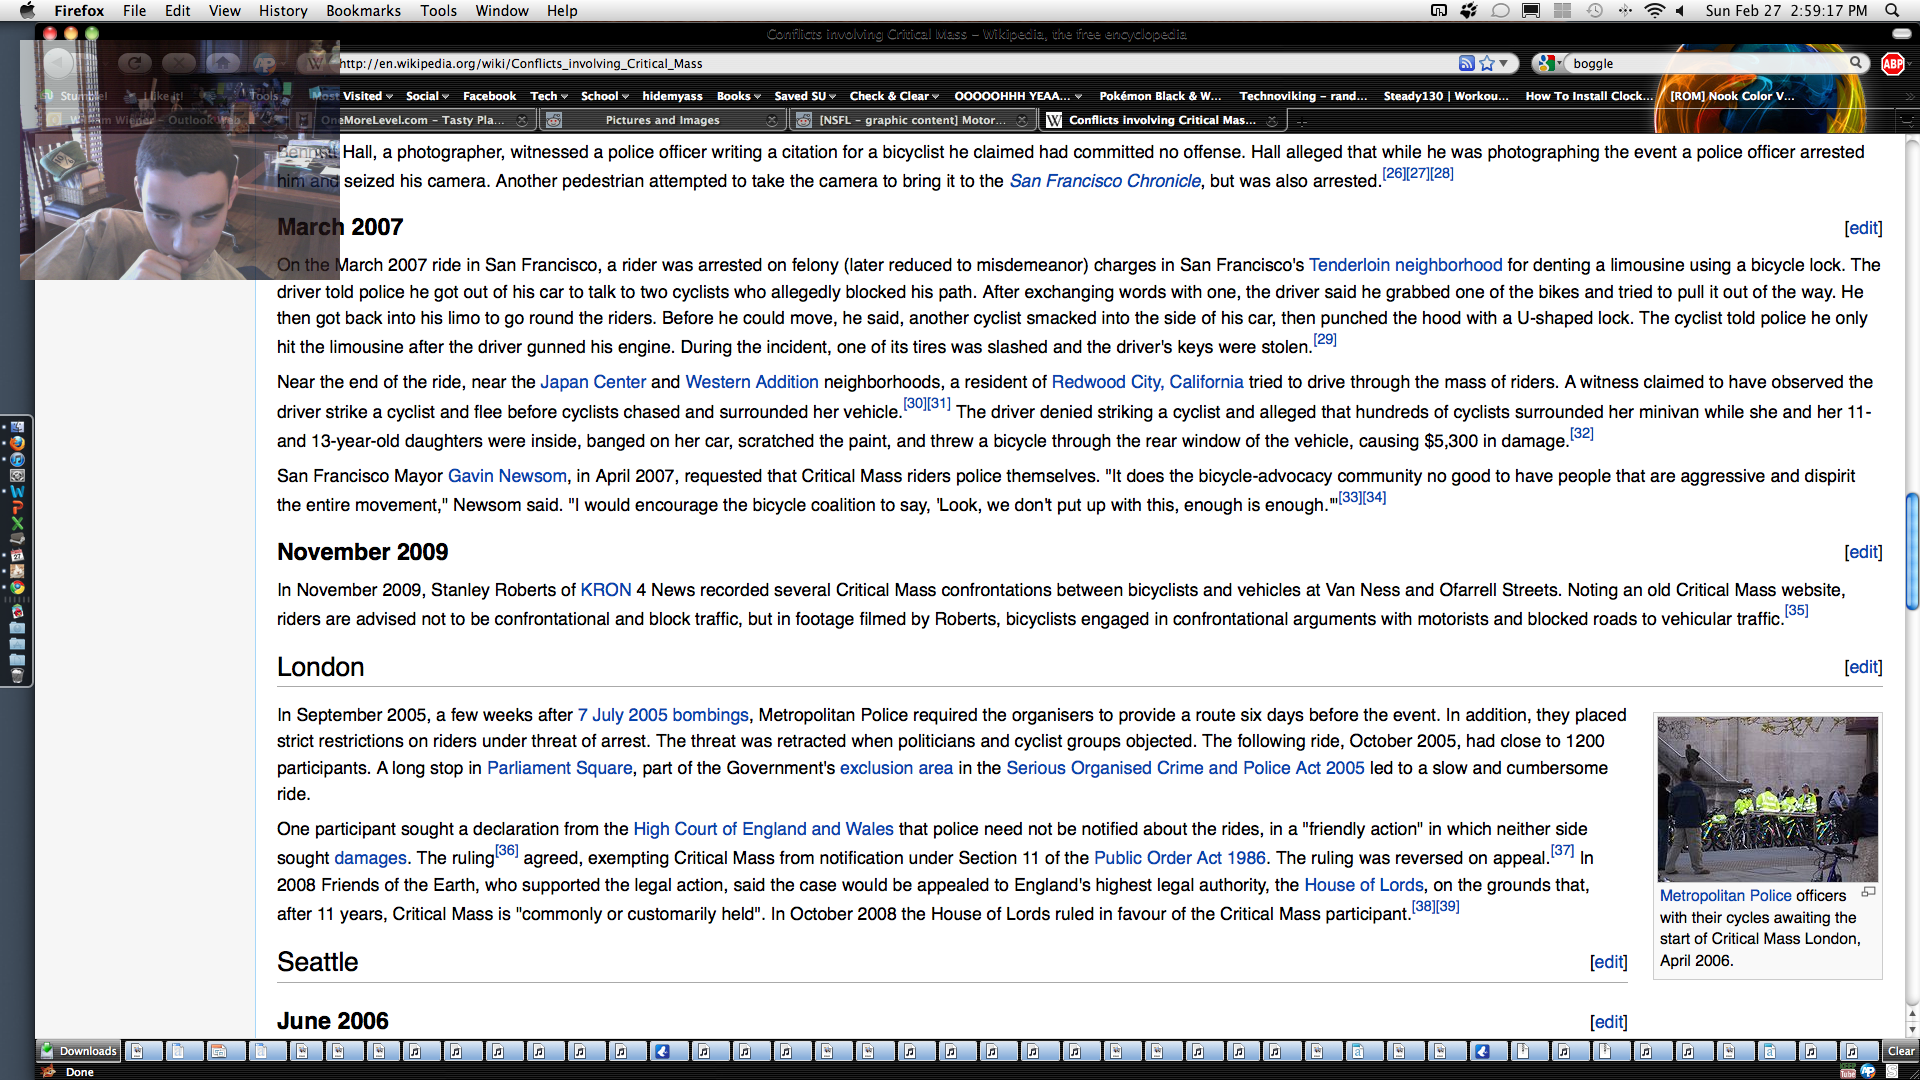
Task: Click the Wi-Fi icon in menu bar
Action: click(1654, 10)
